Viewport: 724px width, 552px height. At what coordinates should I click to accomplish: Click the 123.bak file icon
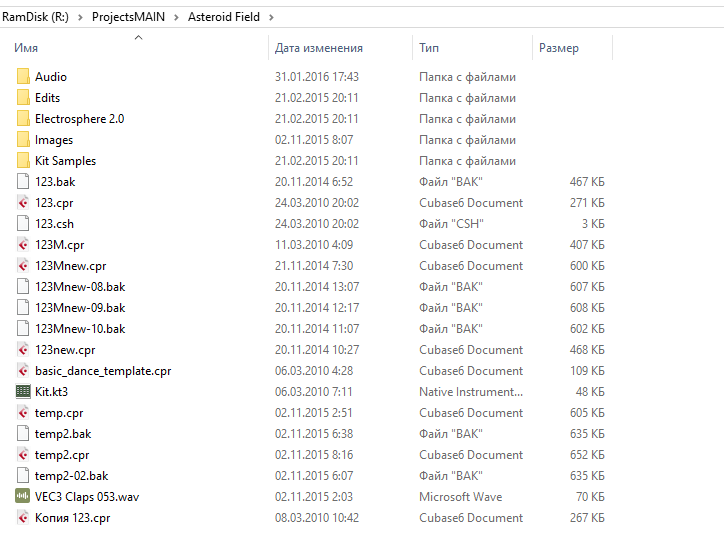point(23,182)
